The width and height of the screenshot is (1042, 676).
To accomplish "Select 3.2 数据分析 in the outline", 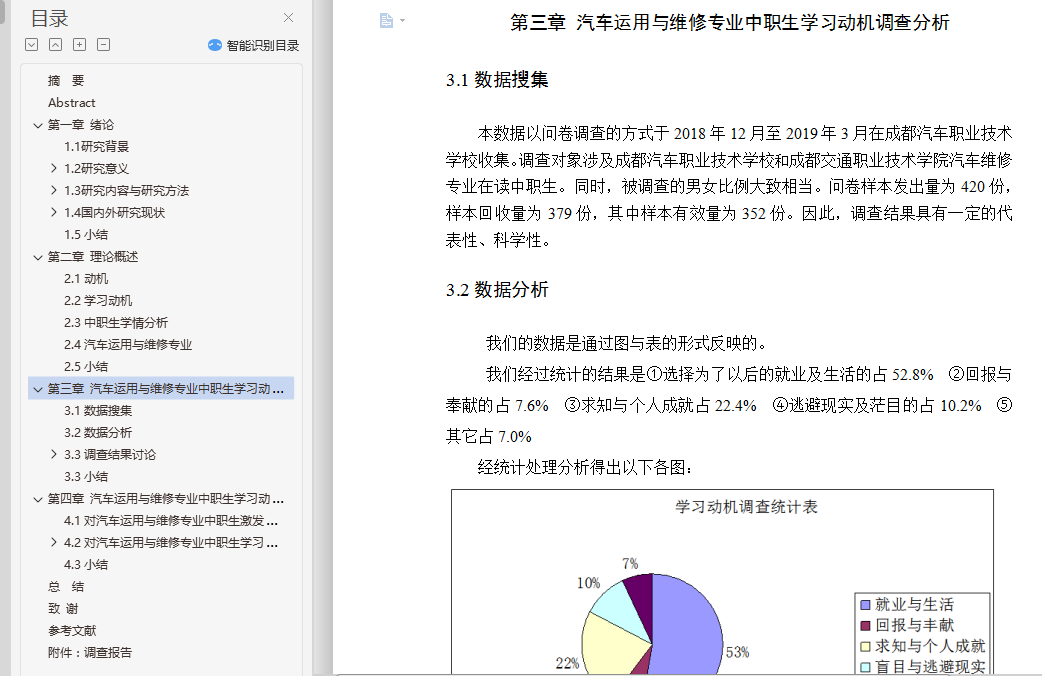I will tap(98, 433).
